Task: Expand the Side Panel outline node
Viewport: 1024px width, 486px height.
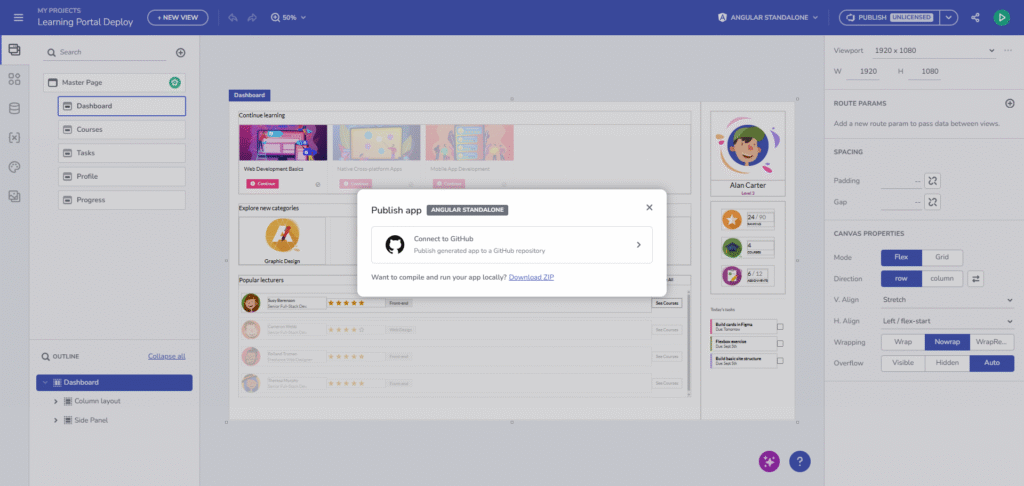Action: pyautogui.click(x=56, y=420)
